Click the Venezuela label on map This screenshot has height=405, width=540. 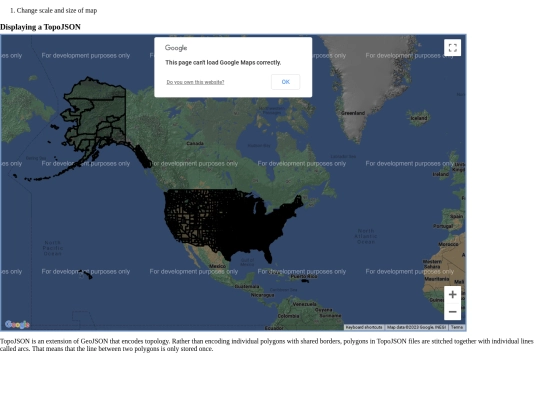304,304
